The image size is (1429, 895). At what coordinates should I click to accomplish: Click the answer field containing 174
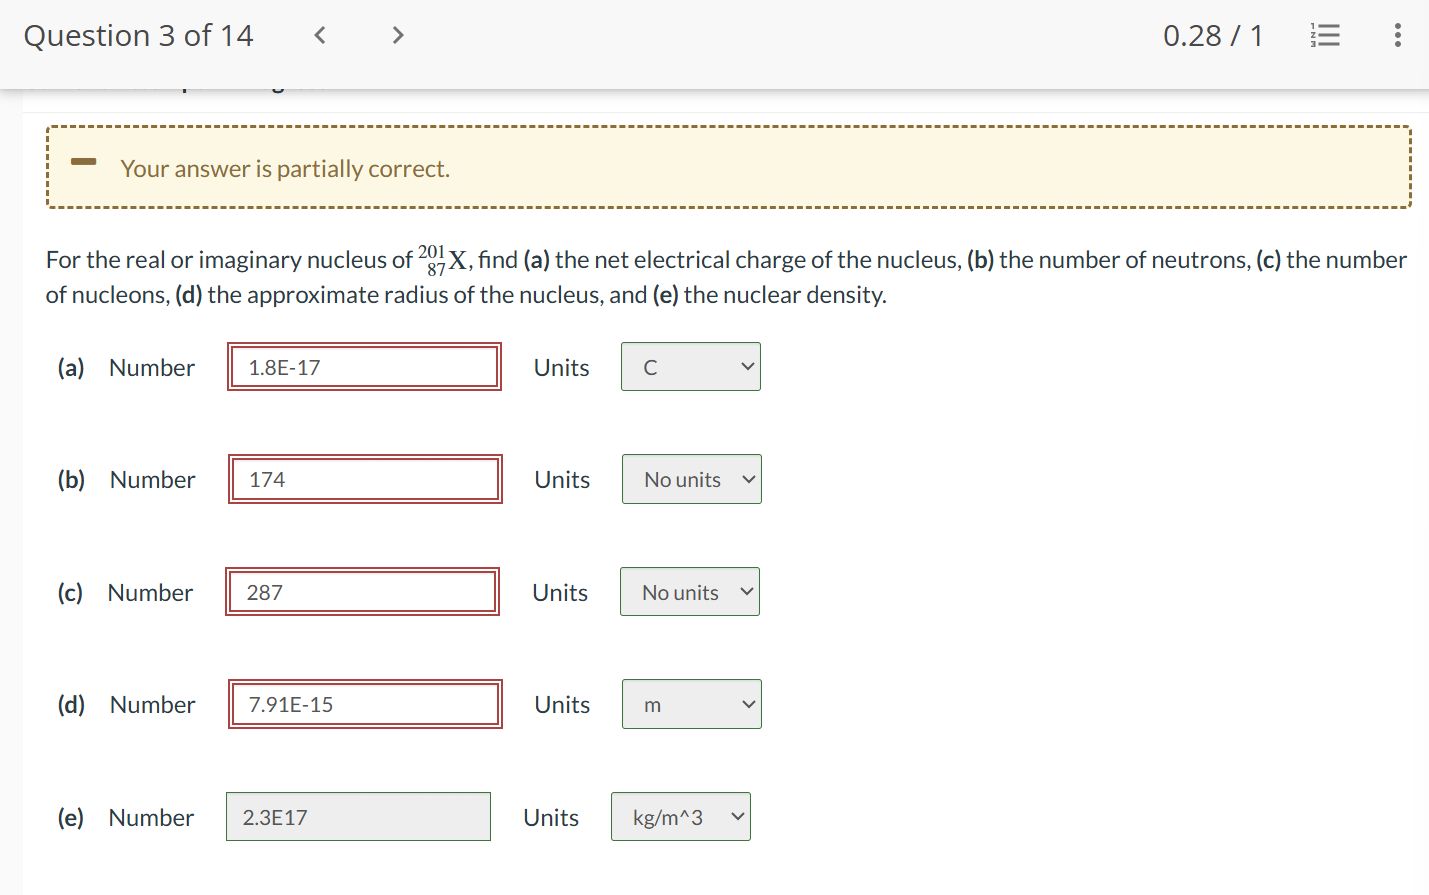tap(365, 479)
